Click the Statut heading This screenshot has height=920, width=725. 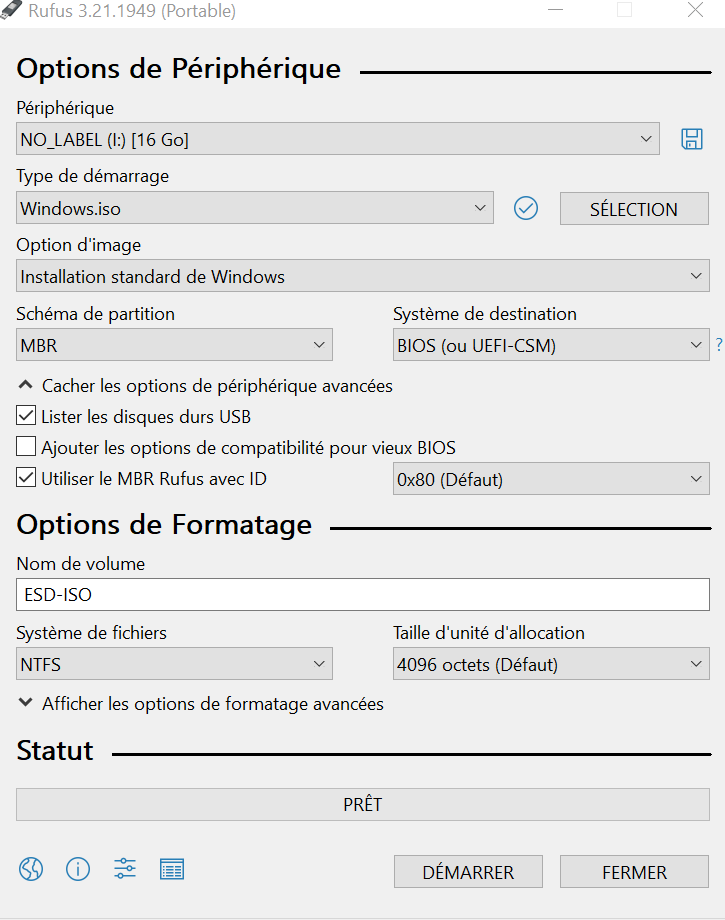55,750
